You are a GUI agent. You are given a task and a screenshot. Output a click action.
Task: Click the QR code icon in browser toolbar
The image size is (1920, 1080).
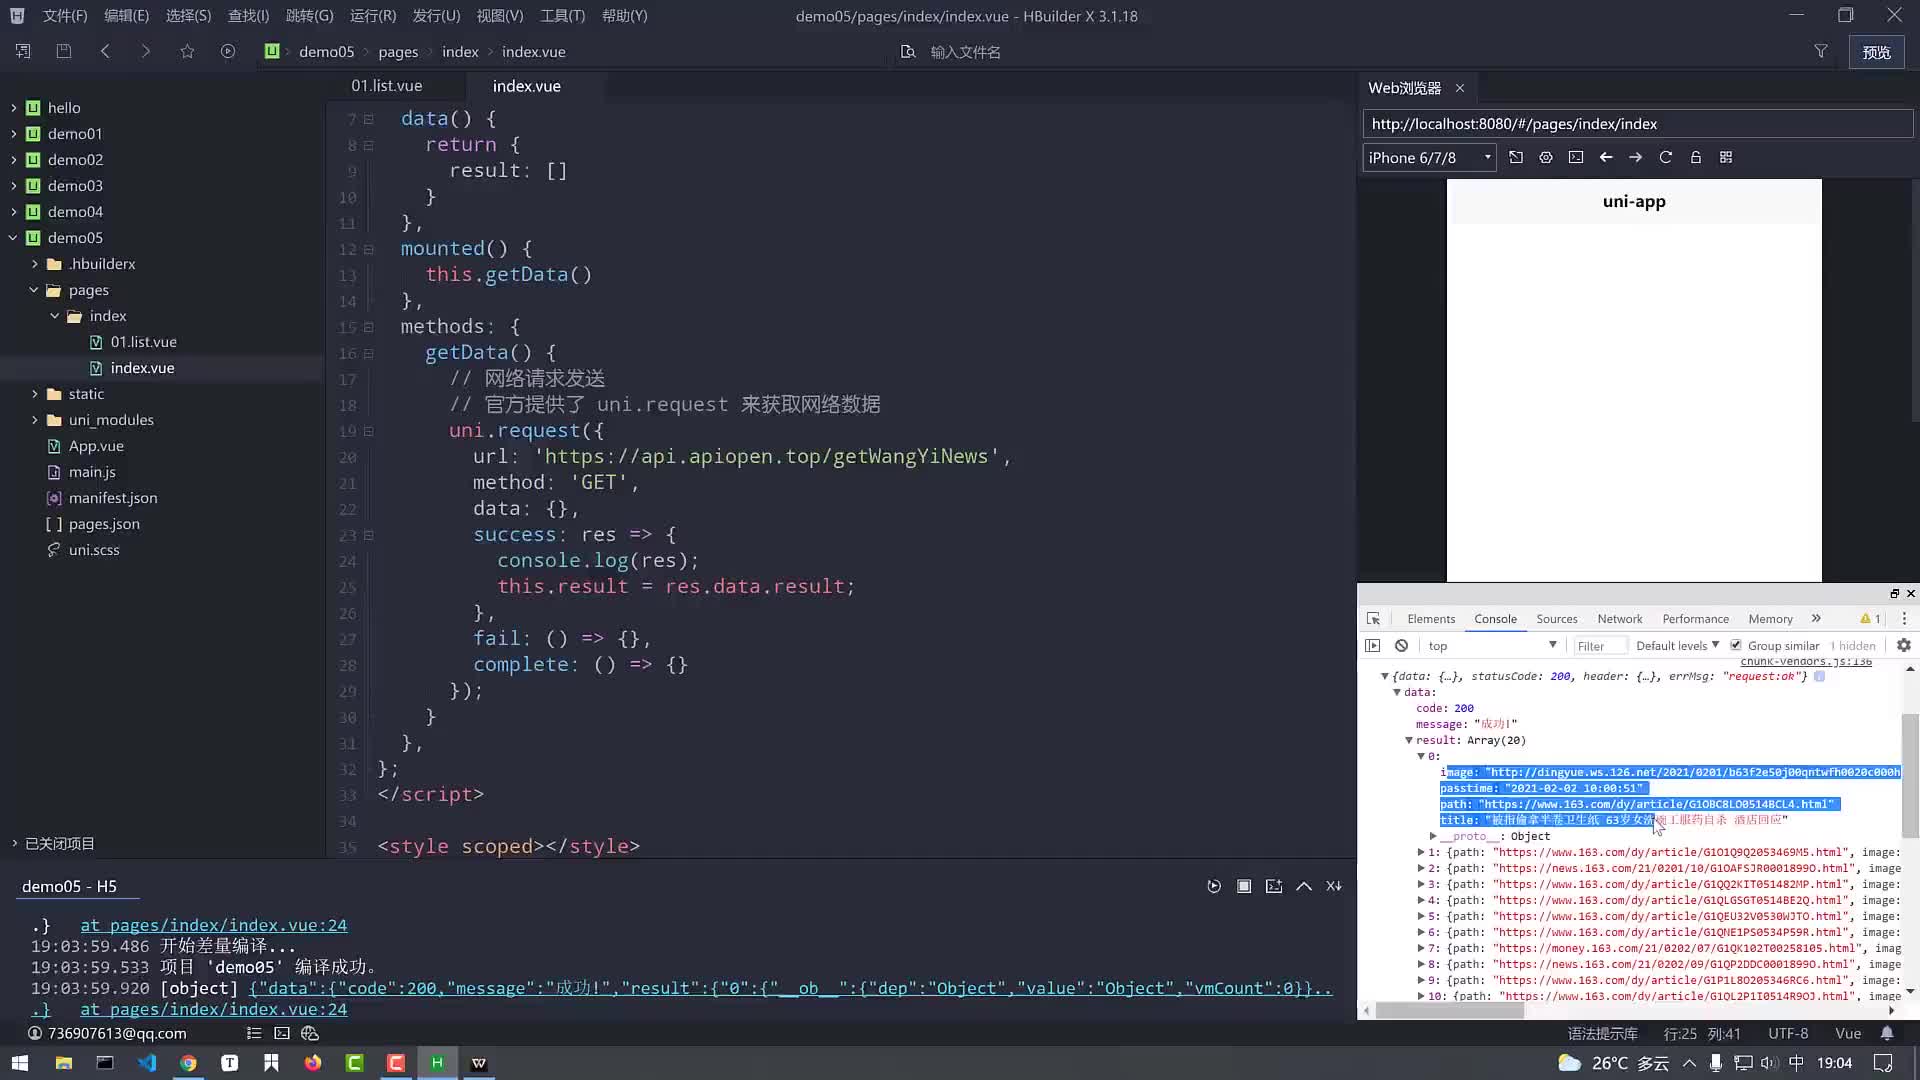click(1726, 157)
